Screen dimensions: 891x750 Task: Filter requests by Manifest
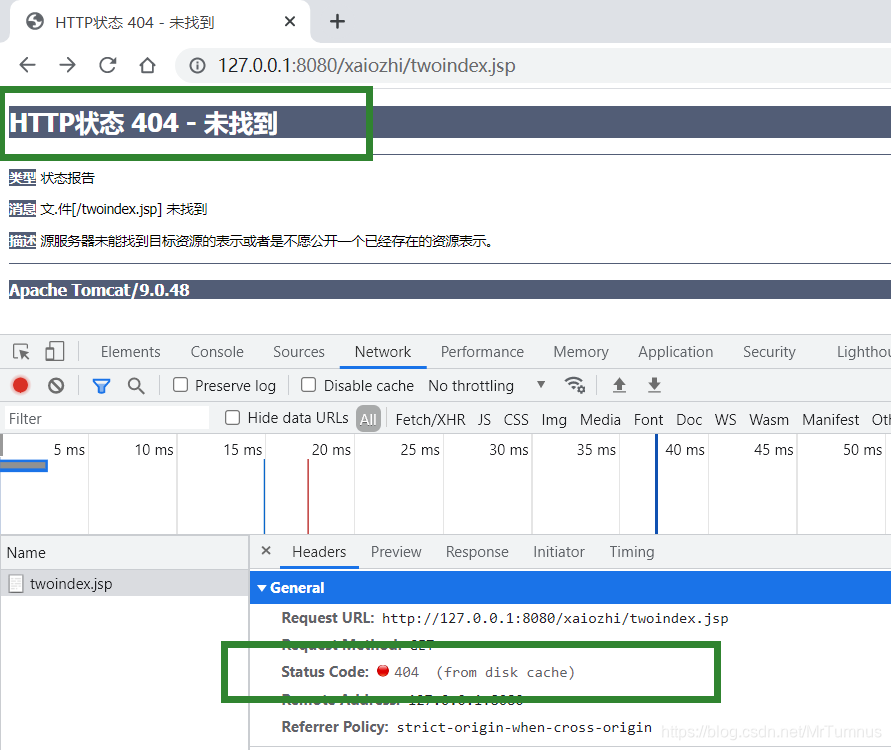pyautogui.click(x=831, y=419)
